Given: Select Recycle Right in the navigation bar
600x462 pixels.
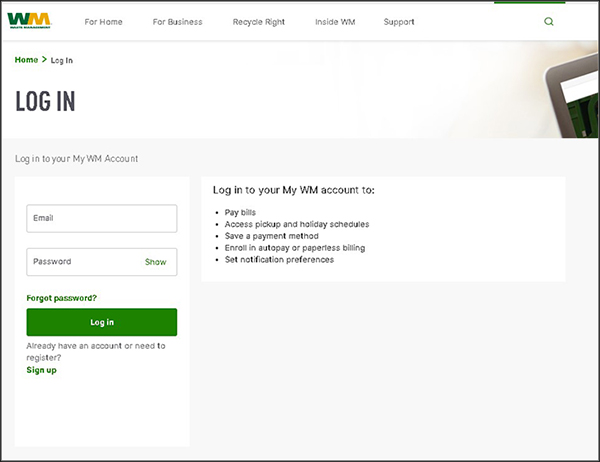Looking at the screenshot, I should pyautogui.click(x=258, y=22).
